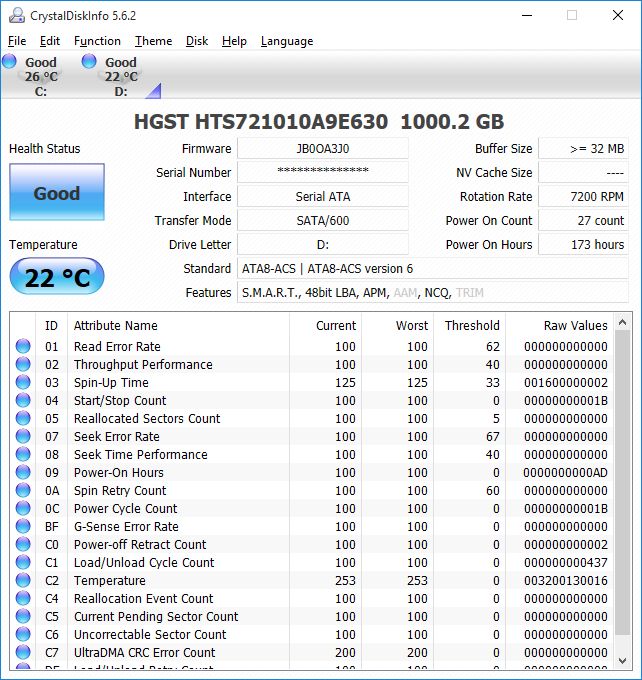Open the Edit menu
The image size is (642, 680).
(x=50, y=41)
